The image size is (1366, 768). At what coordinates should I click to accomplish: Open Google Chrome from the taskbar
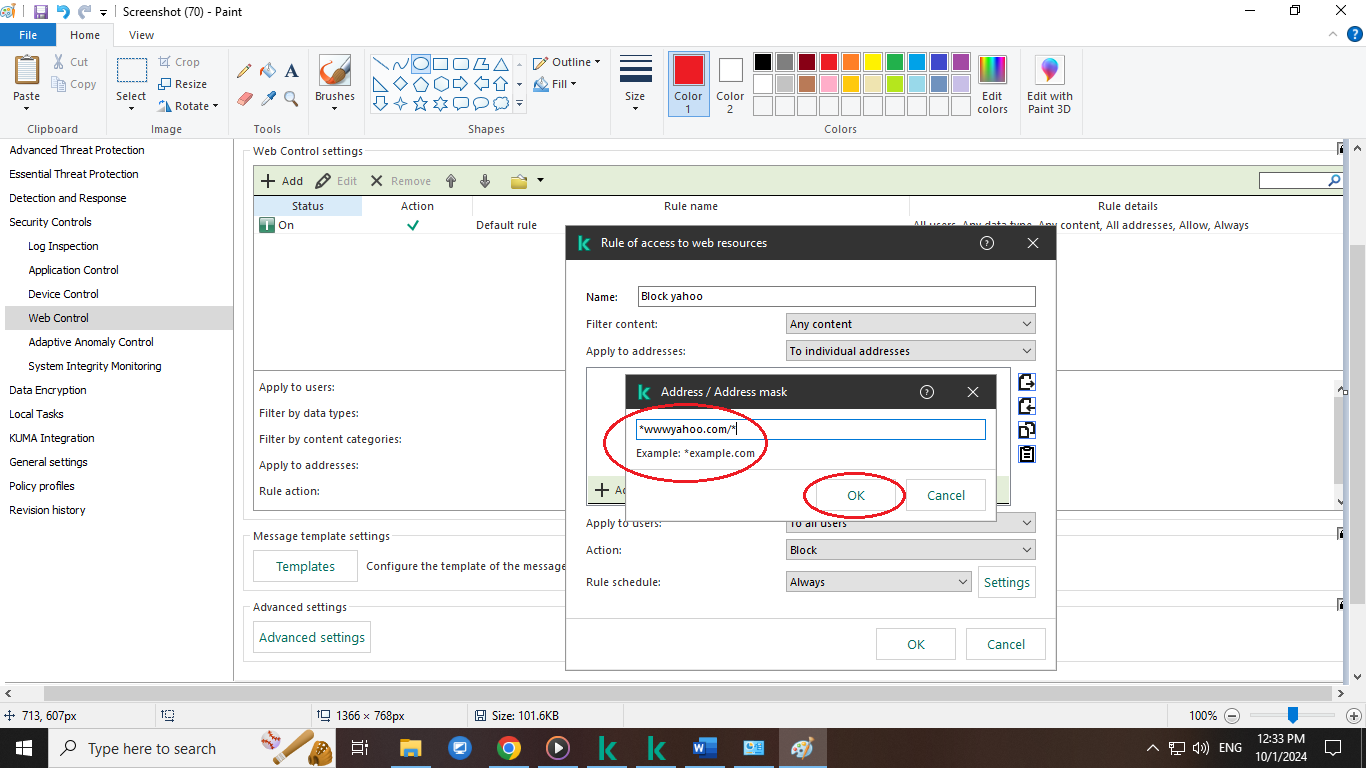[x=509, y=748]
